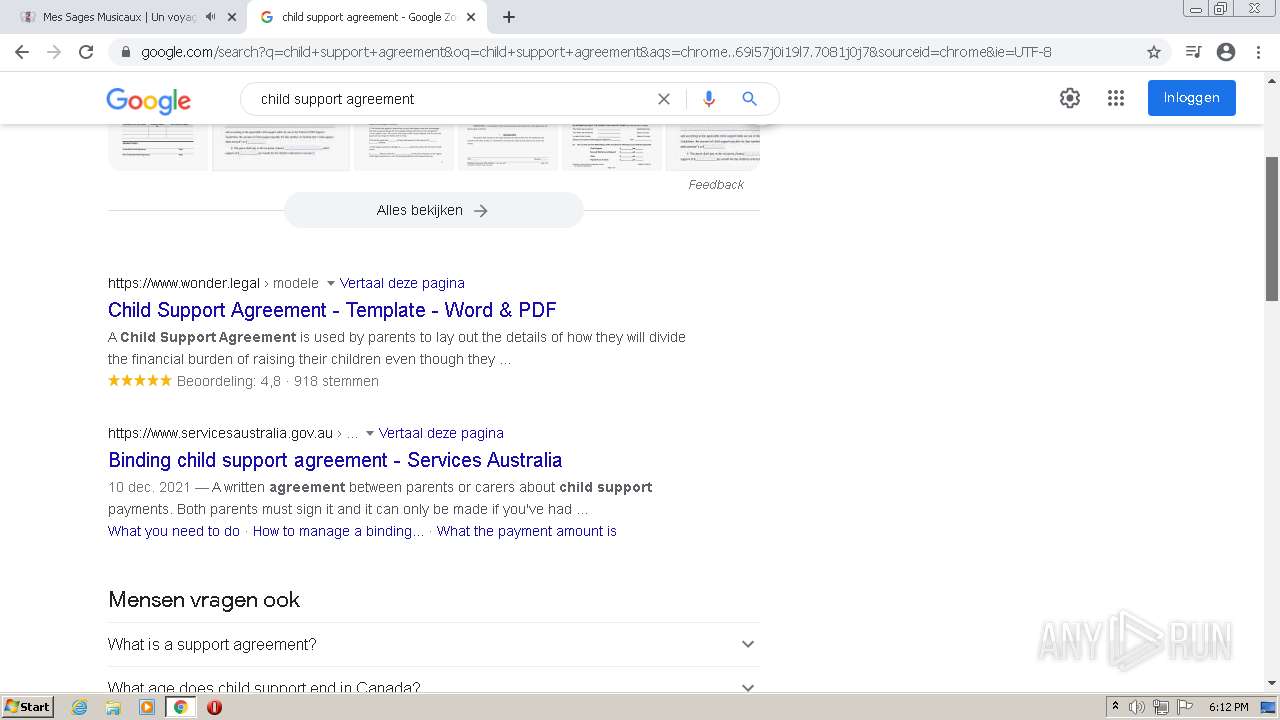This screenshot has width=1280, height=720.
Task: Open File Explorer folder in taskbar
Action: tap(113, 707)
